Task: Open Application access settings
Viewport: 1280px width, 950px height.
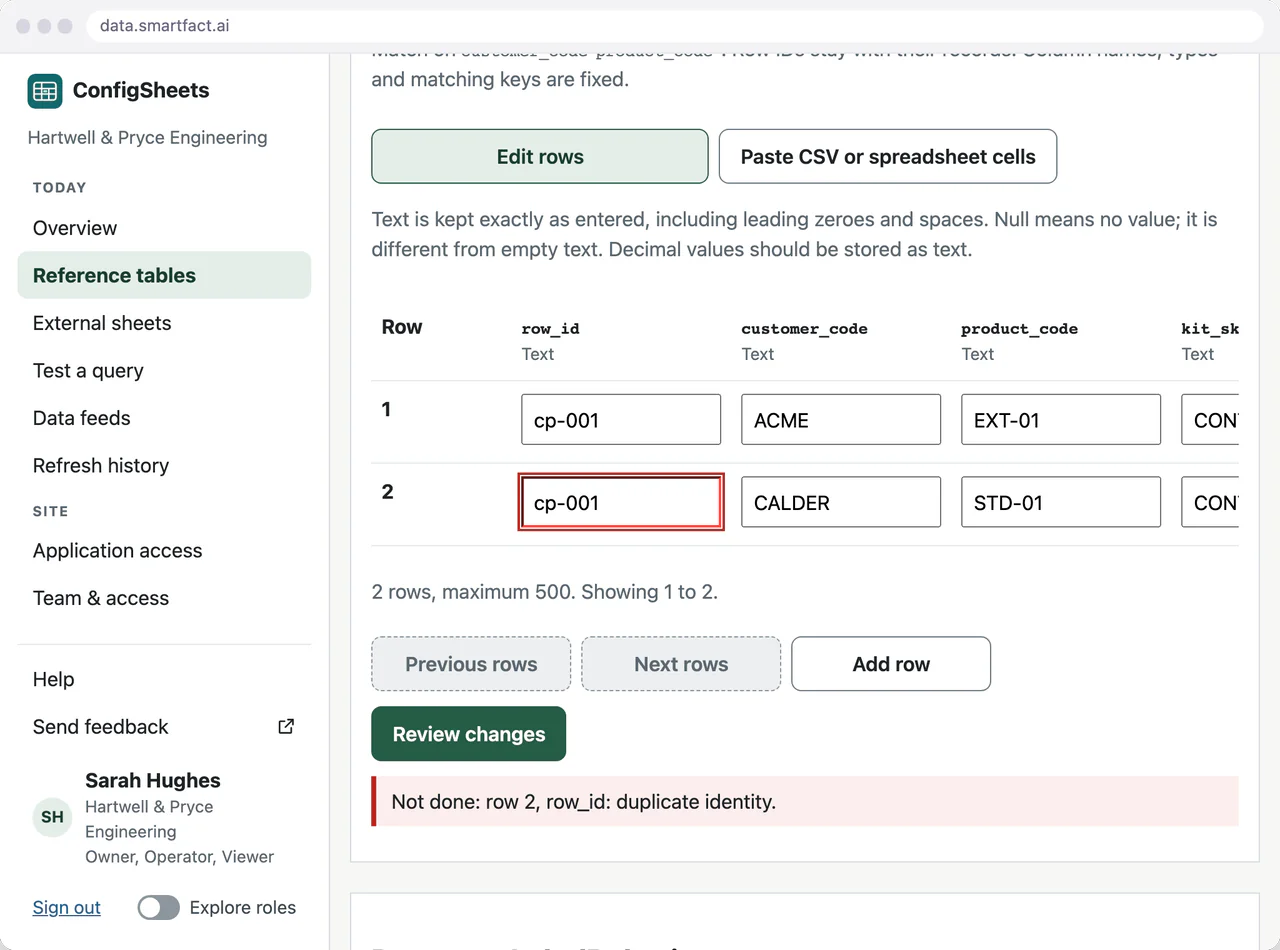Action: pyautogui.click(x=164, y=551)
